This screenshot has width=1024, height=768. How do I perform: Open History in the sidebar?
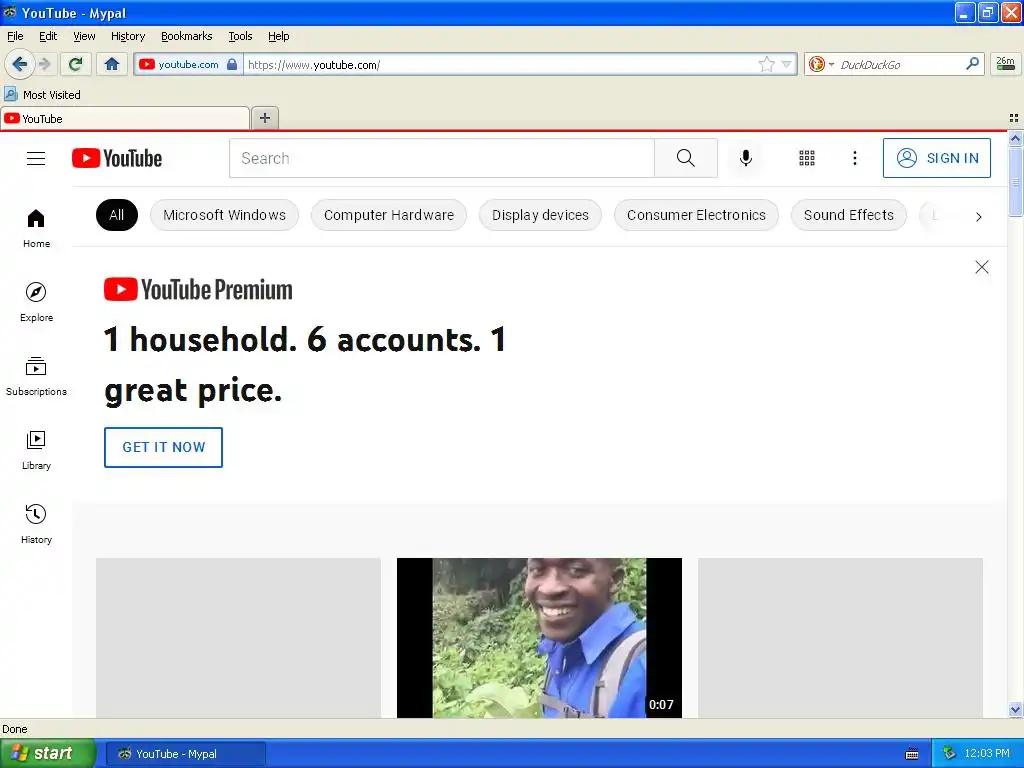pos(36,524)
